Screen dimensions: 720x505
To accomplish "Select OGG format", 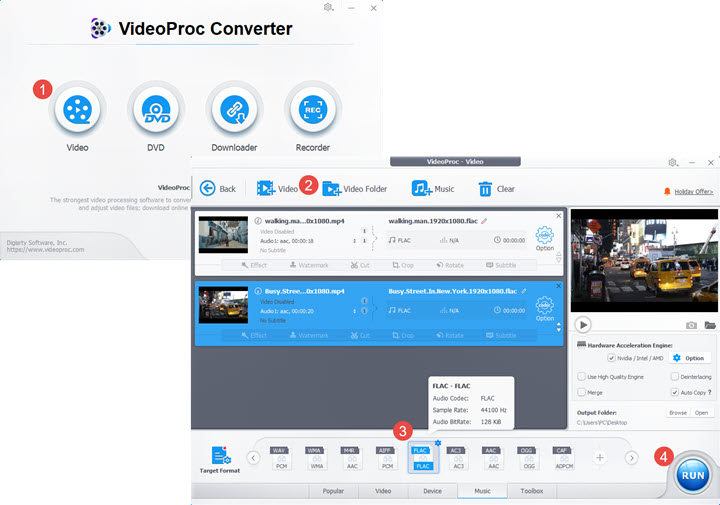I will tap(528, 458).
